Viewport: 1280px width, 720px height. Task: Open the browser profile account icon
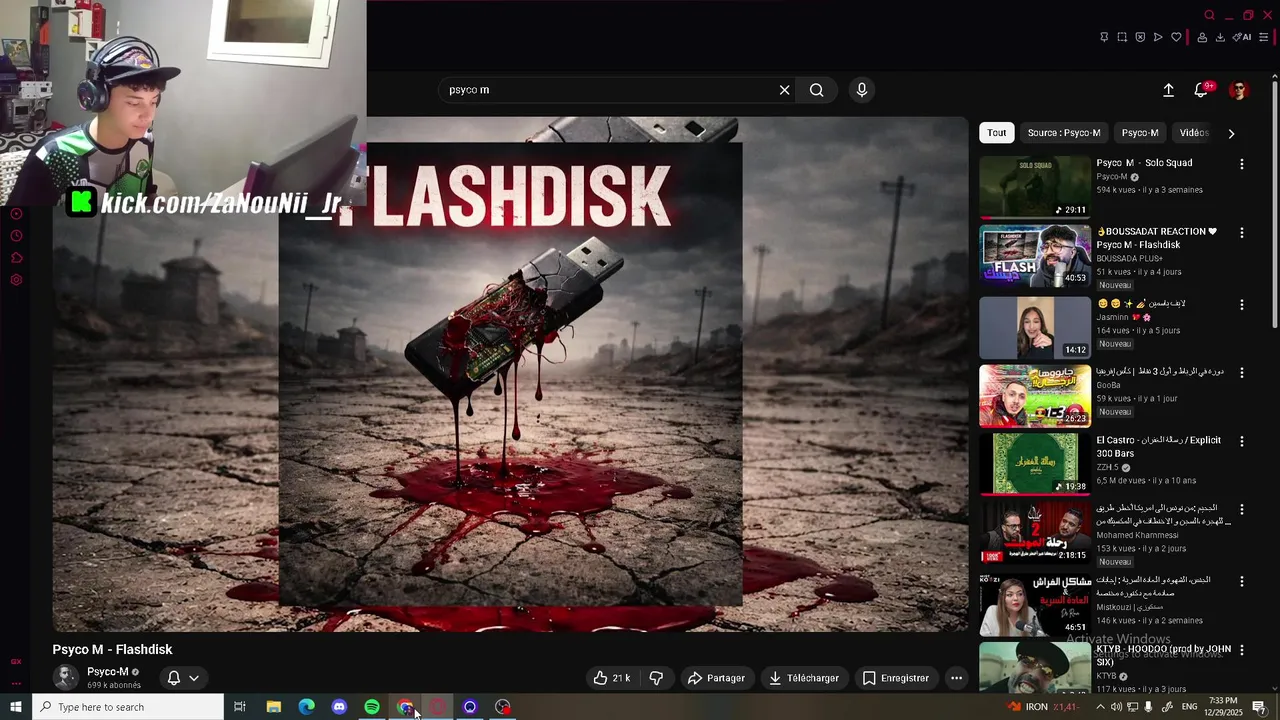1201,37
